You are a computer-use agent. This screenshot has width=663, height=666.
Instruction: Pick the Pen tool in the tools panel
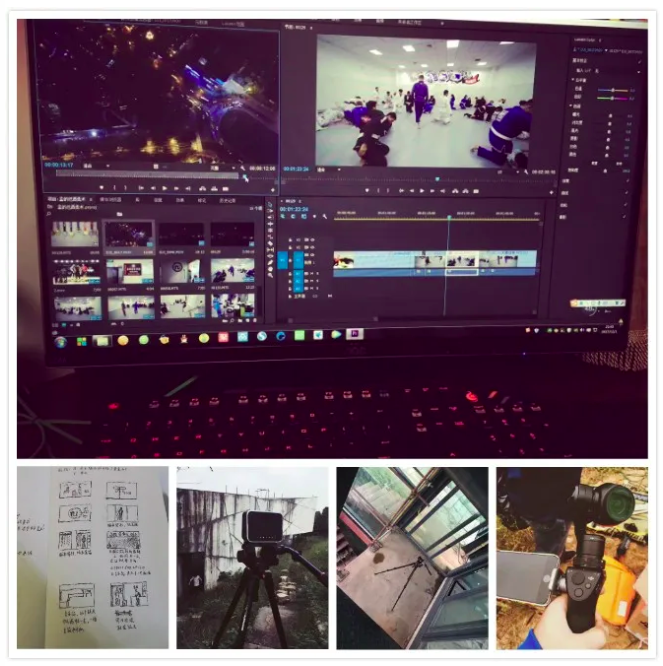[270, 260]
